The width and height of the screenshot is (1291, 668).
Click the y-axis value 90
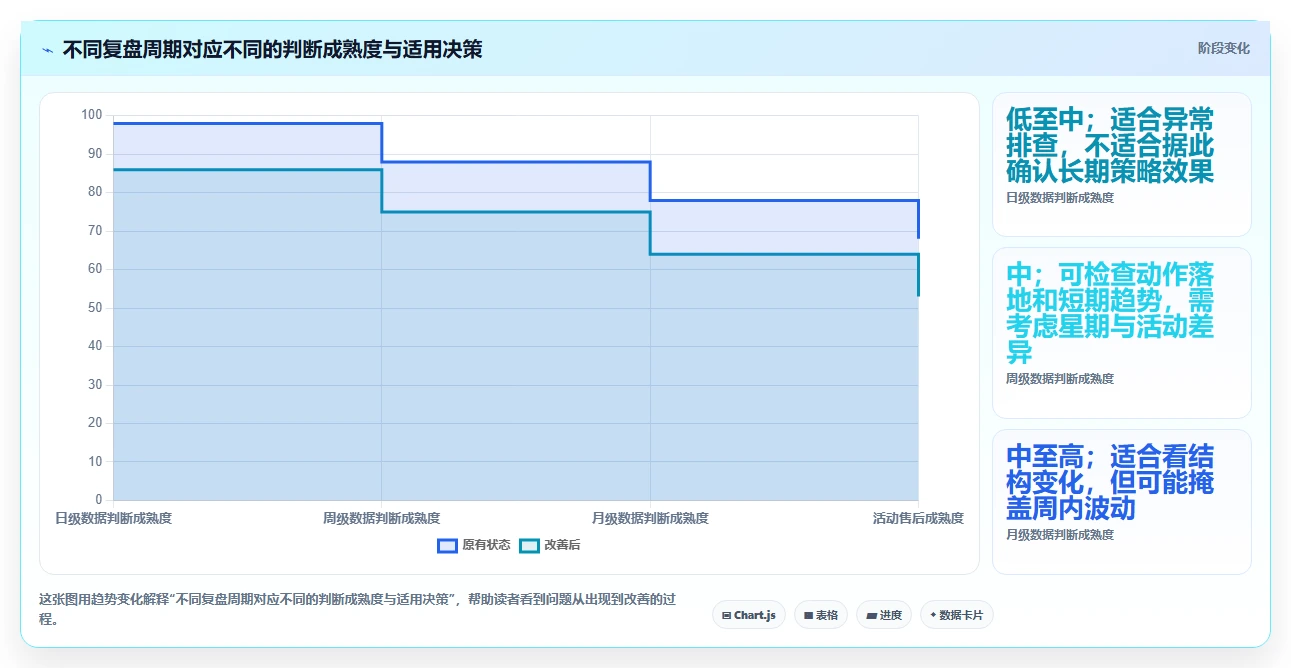coord(95,153)
